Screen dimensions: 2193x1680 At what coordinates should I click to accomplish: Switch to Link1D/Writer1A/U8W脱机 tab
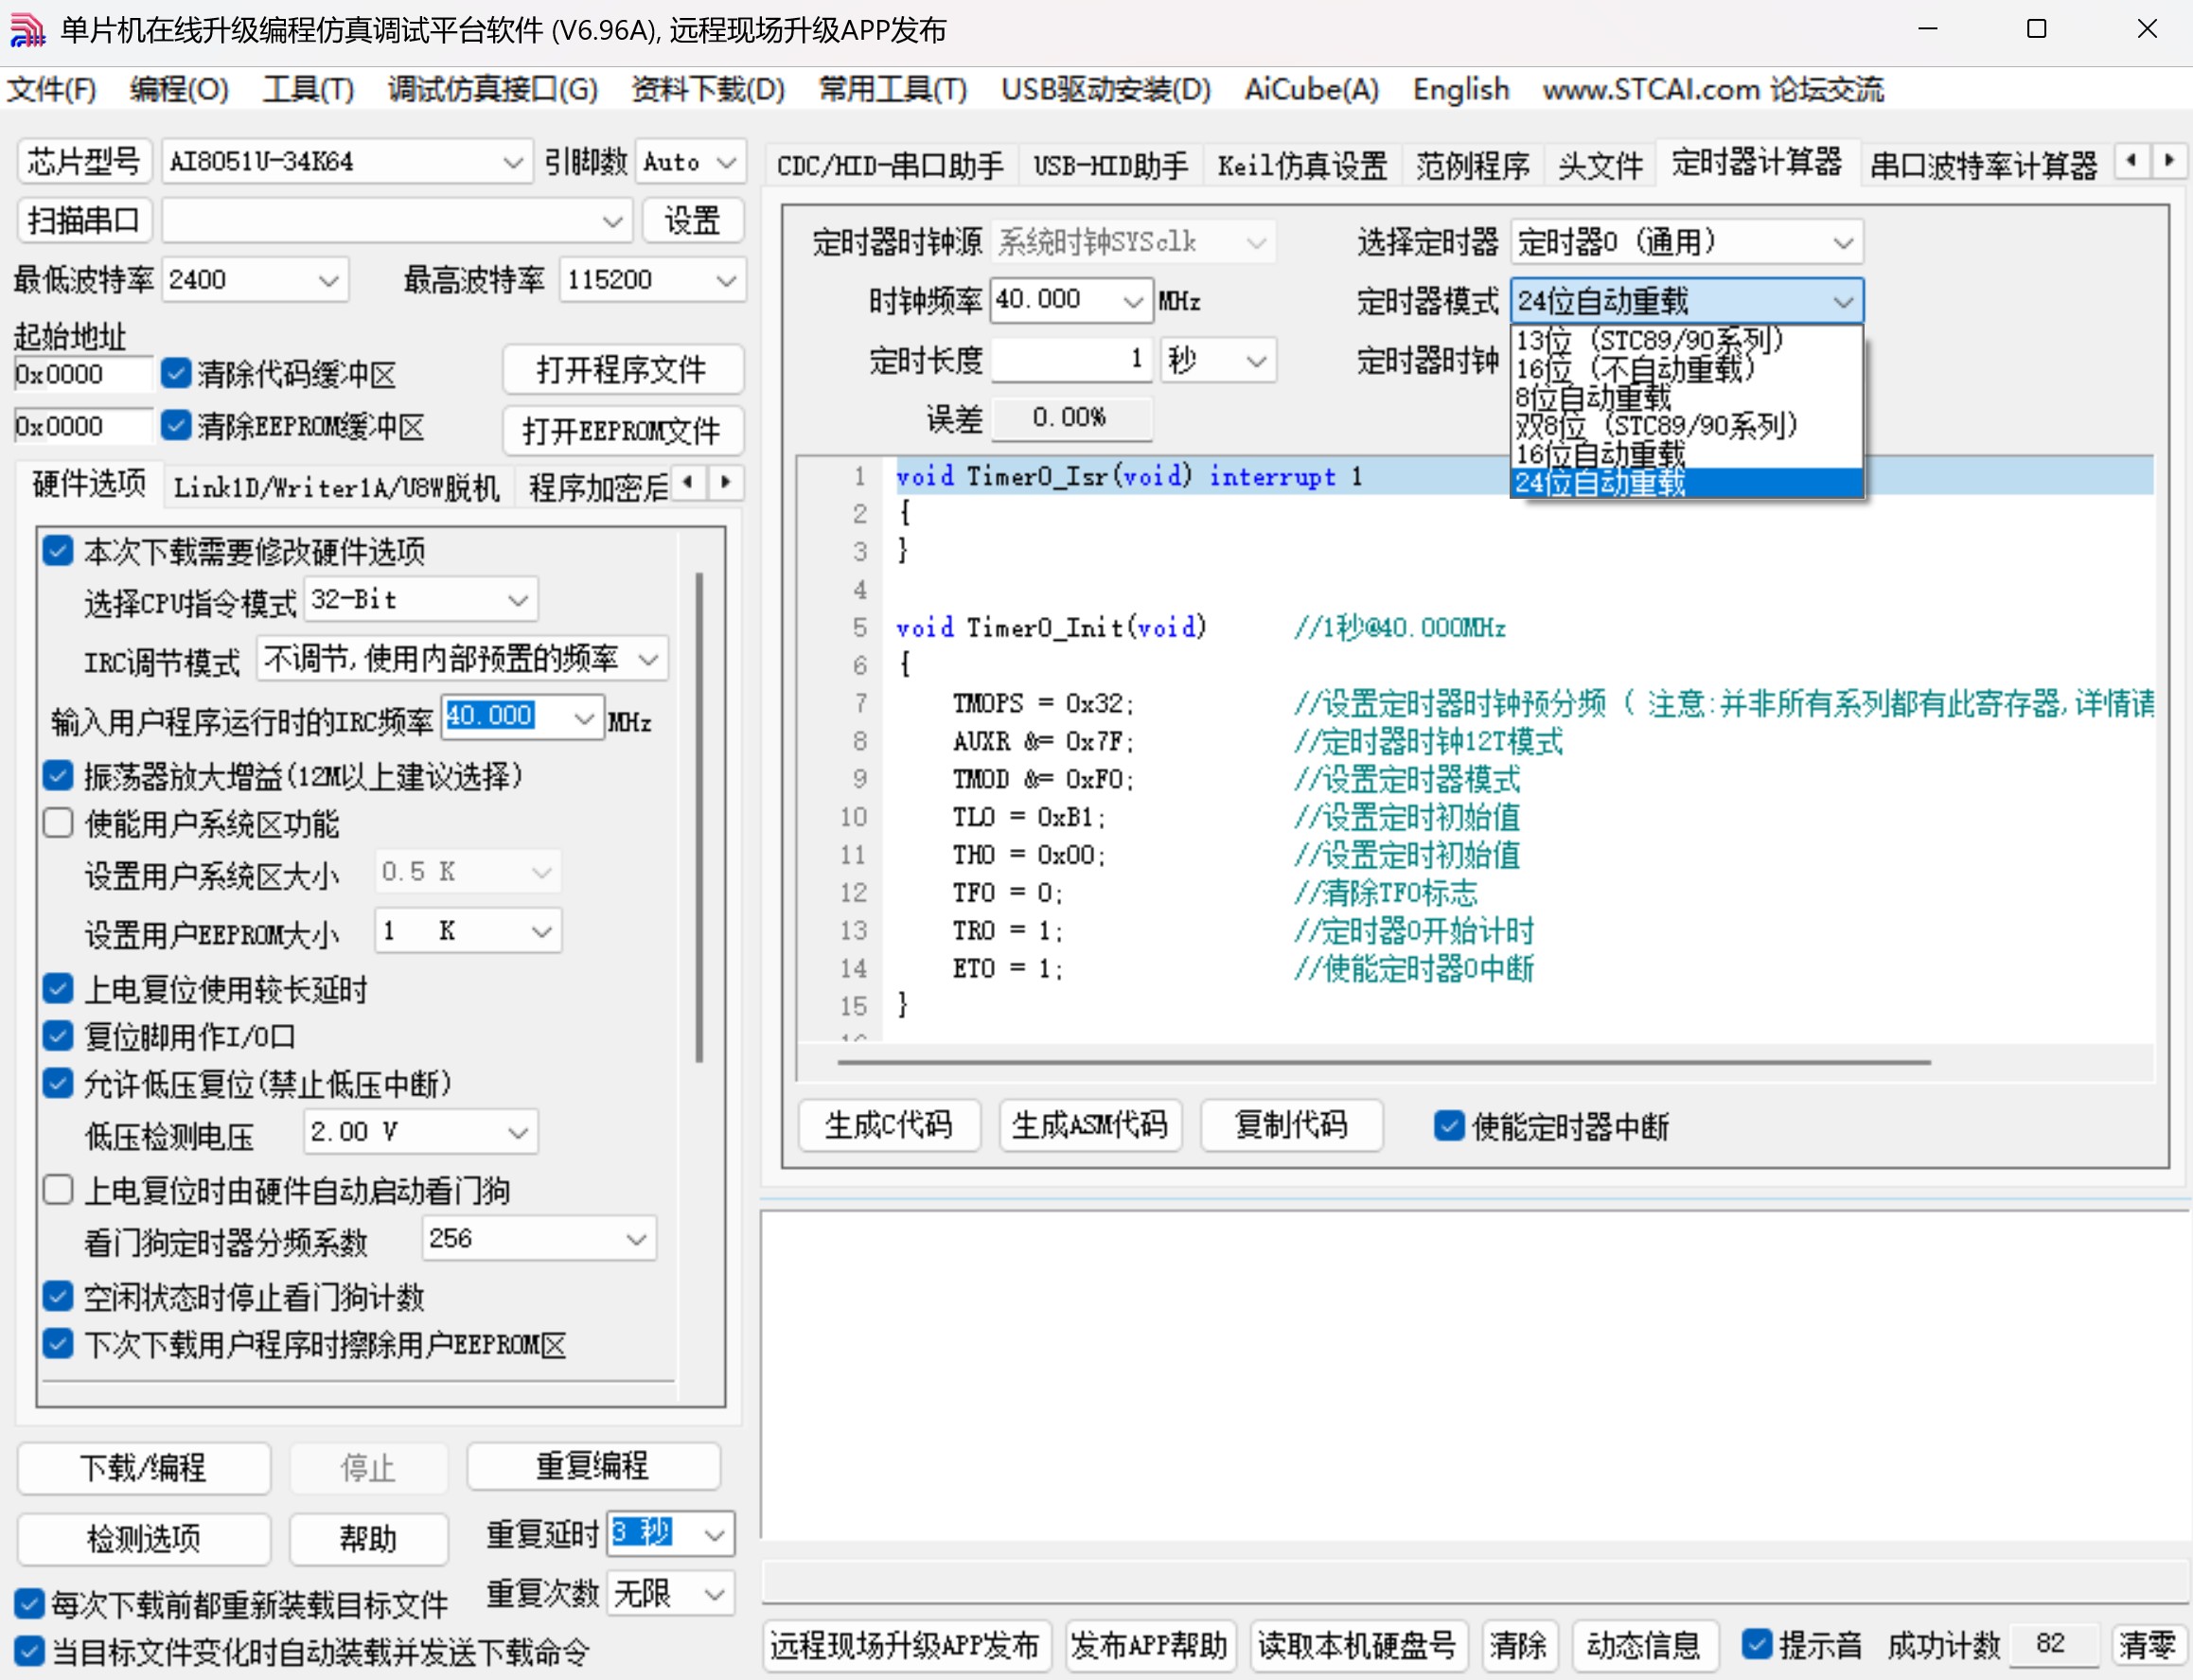337,486
